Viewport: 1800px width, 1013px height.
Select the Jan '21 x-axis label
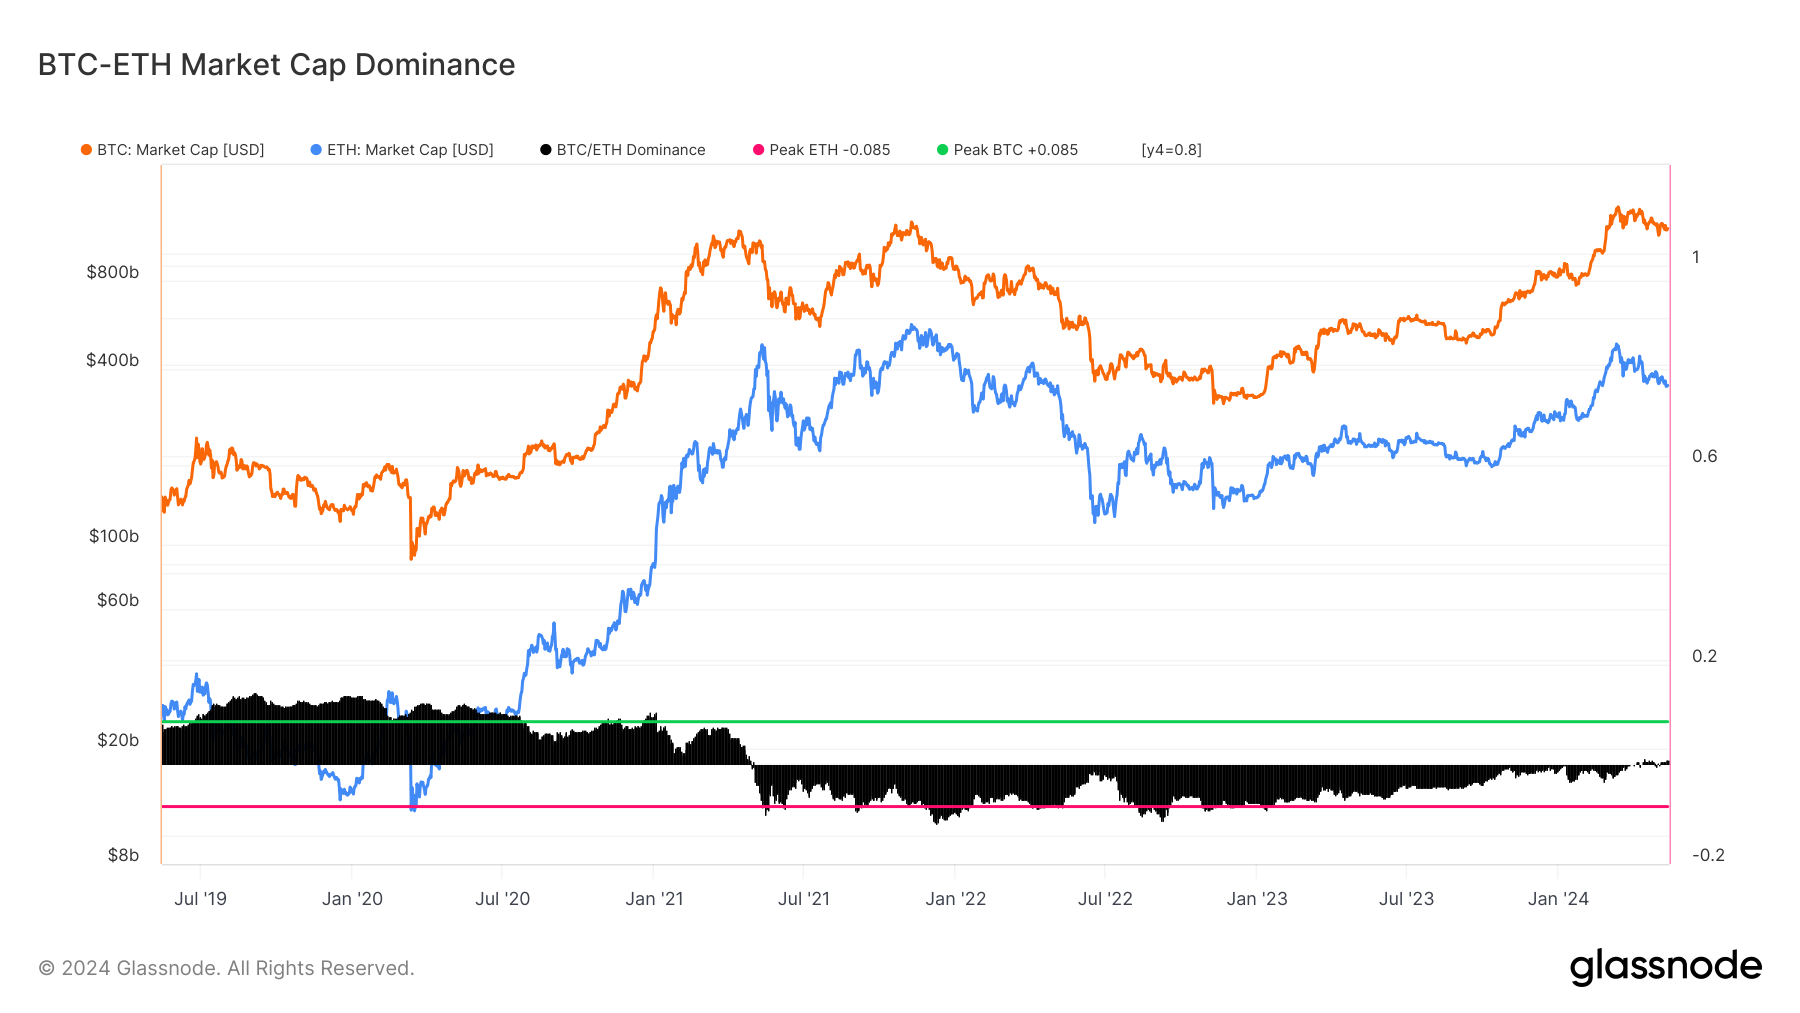654,899
